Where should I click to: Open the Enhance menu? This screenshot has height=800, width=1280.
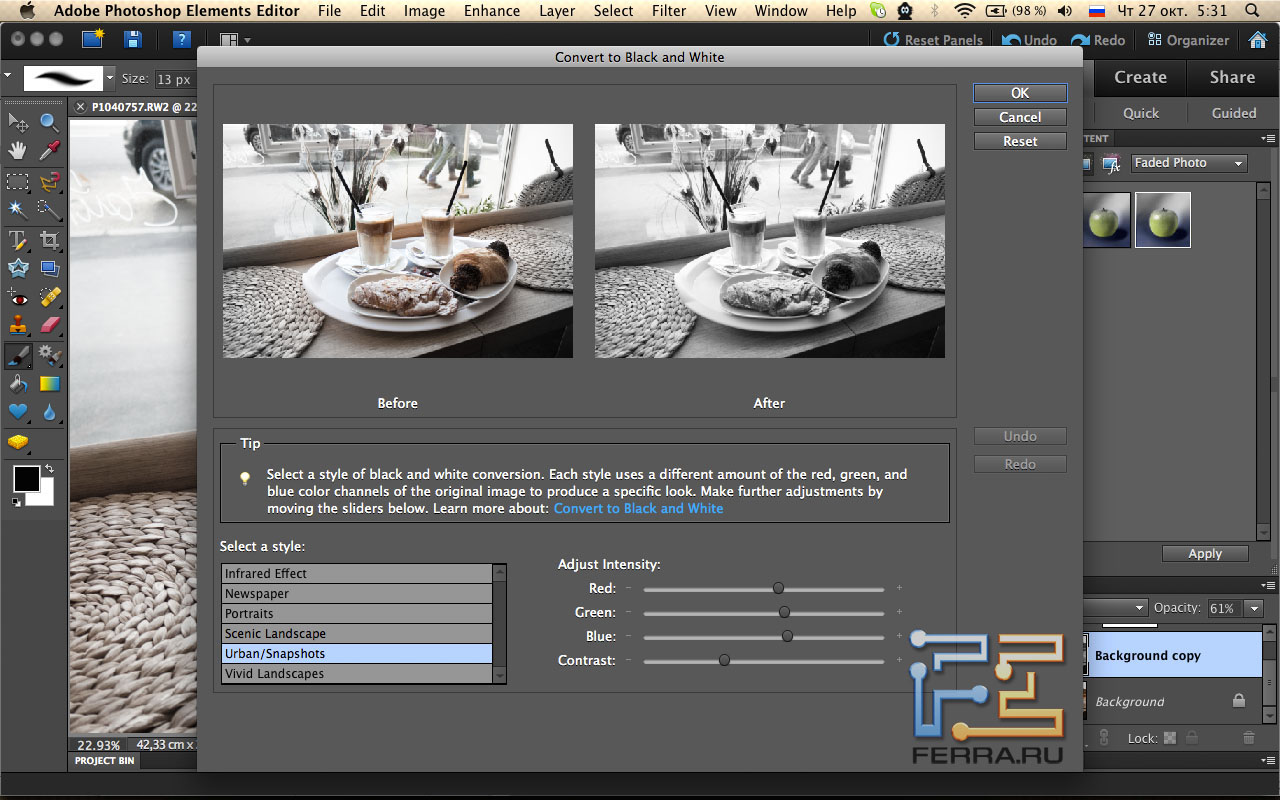(491, 11)
